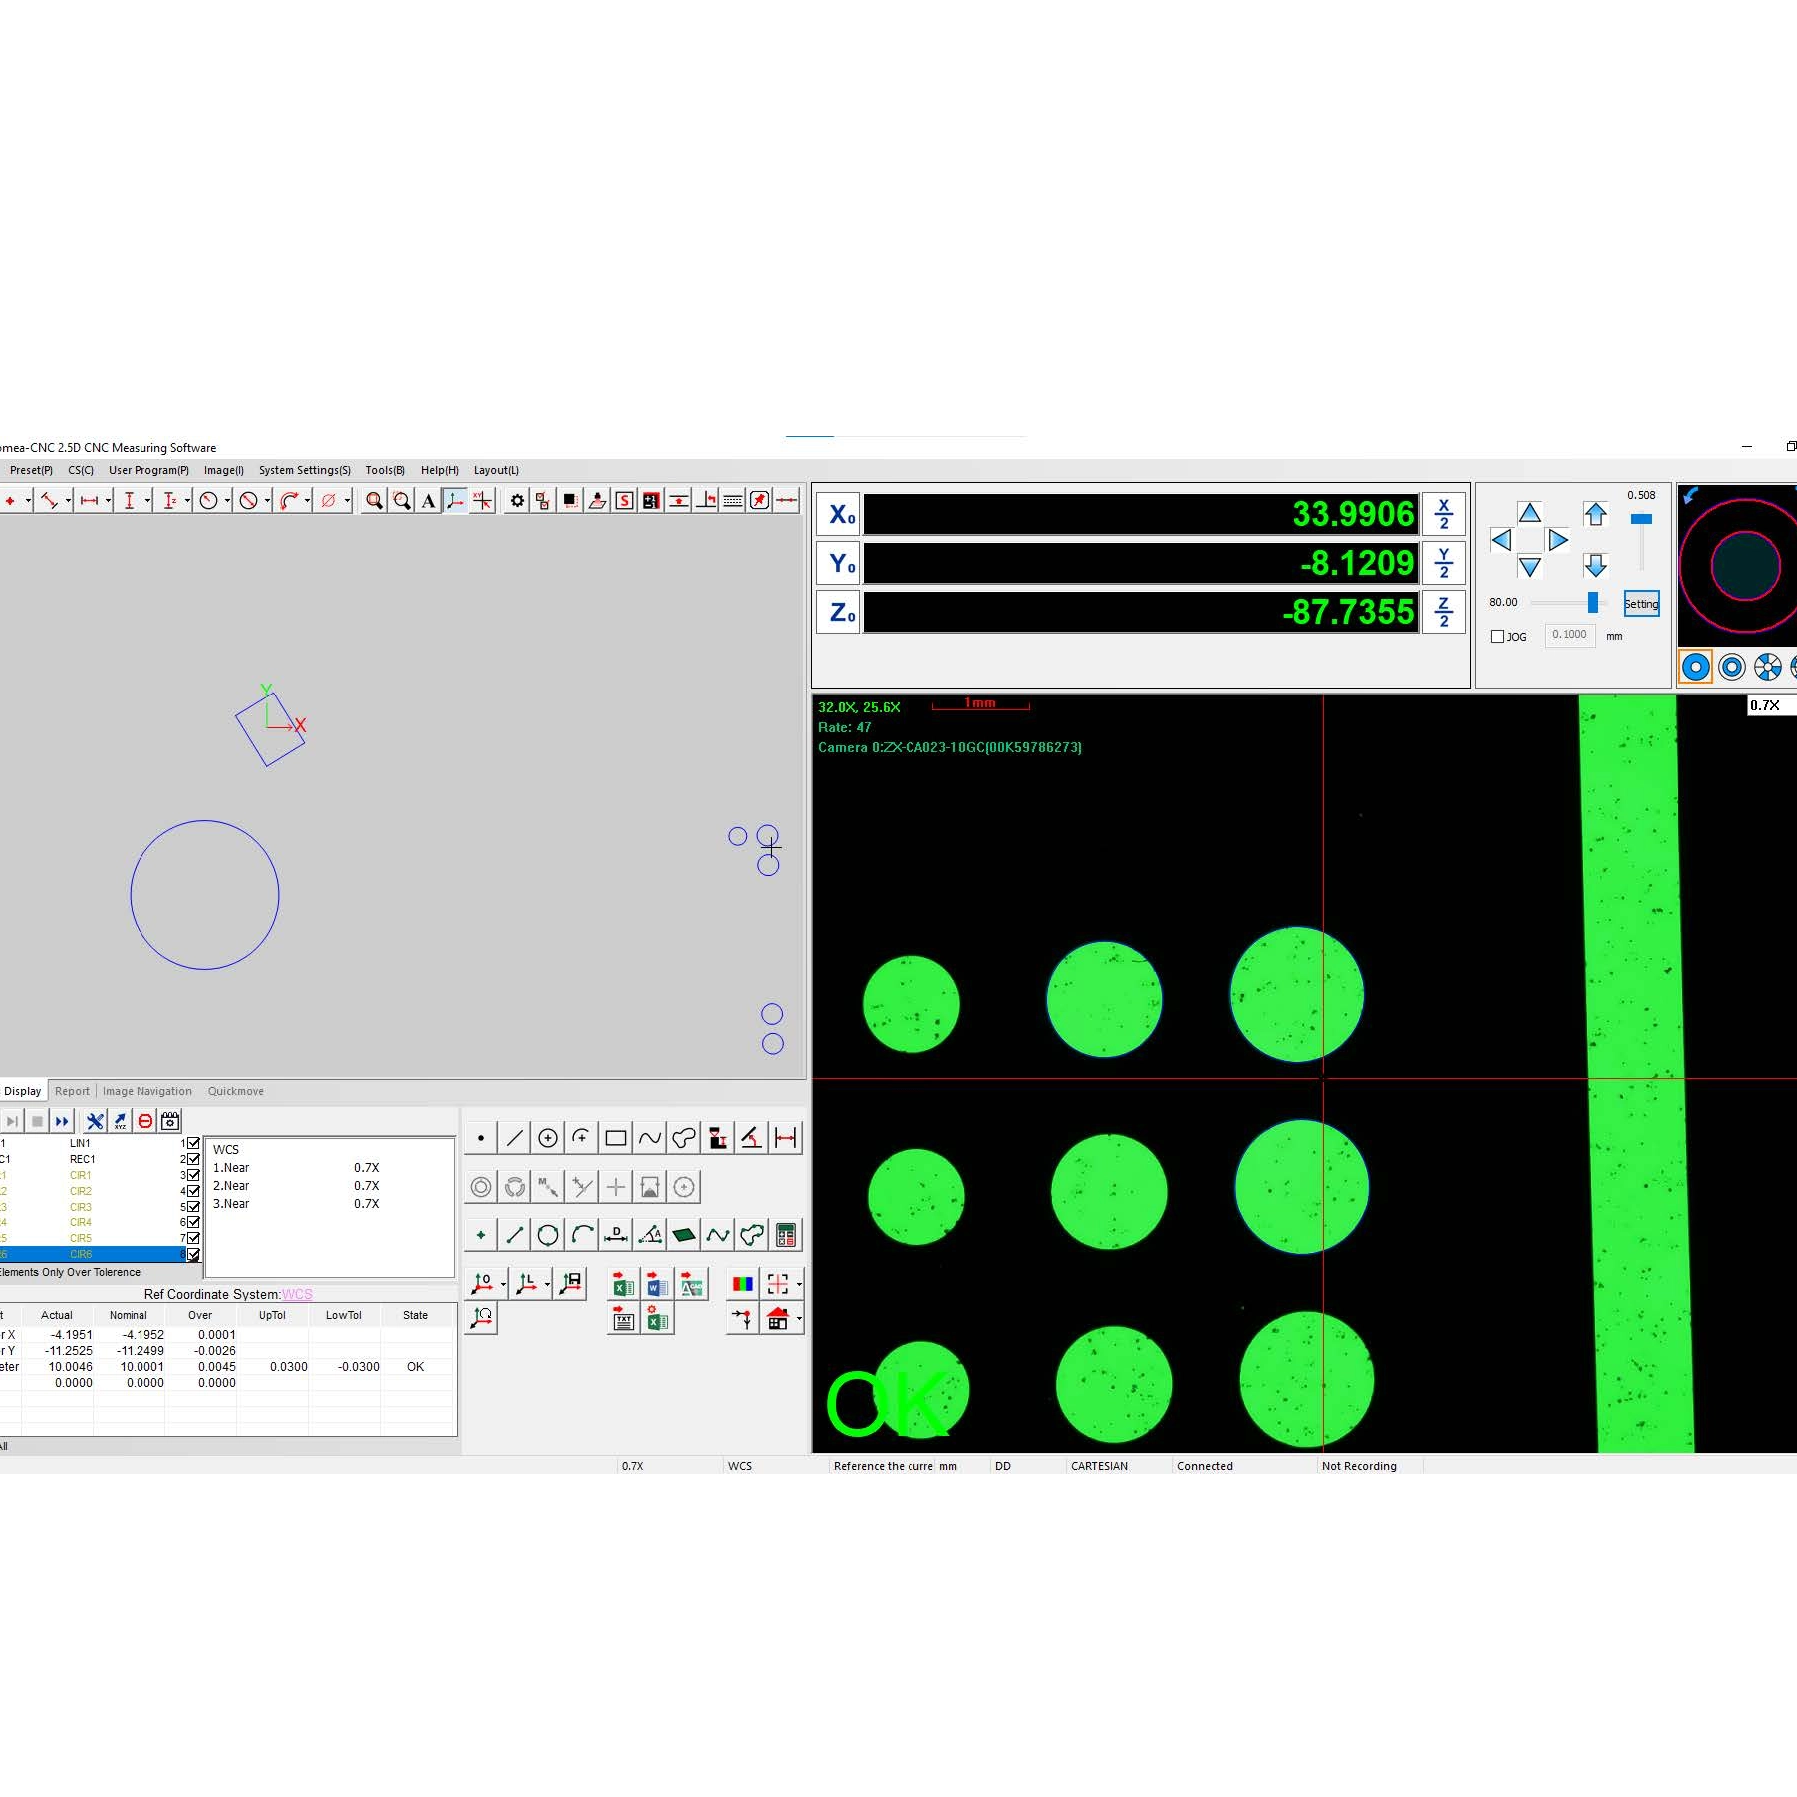Select the circle-with-plus probe tool
Image resolution: width=1797 pixels, height=1797 pixels.
[x=548, y=1138]
